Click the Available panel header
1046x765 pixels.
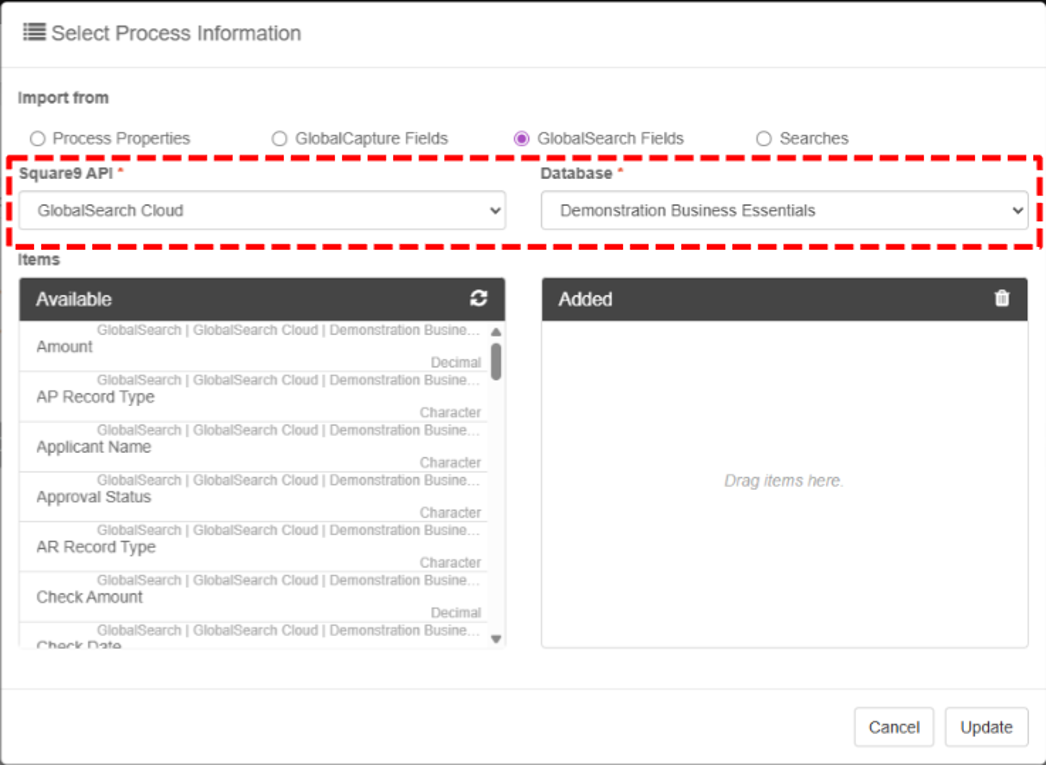click(x=262, y=299)
